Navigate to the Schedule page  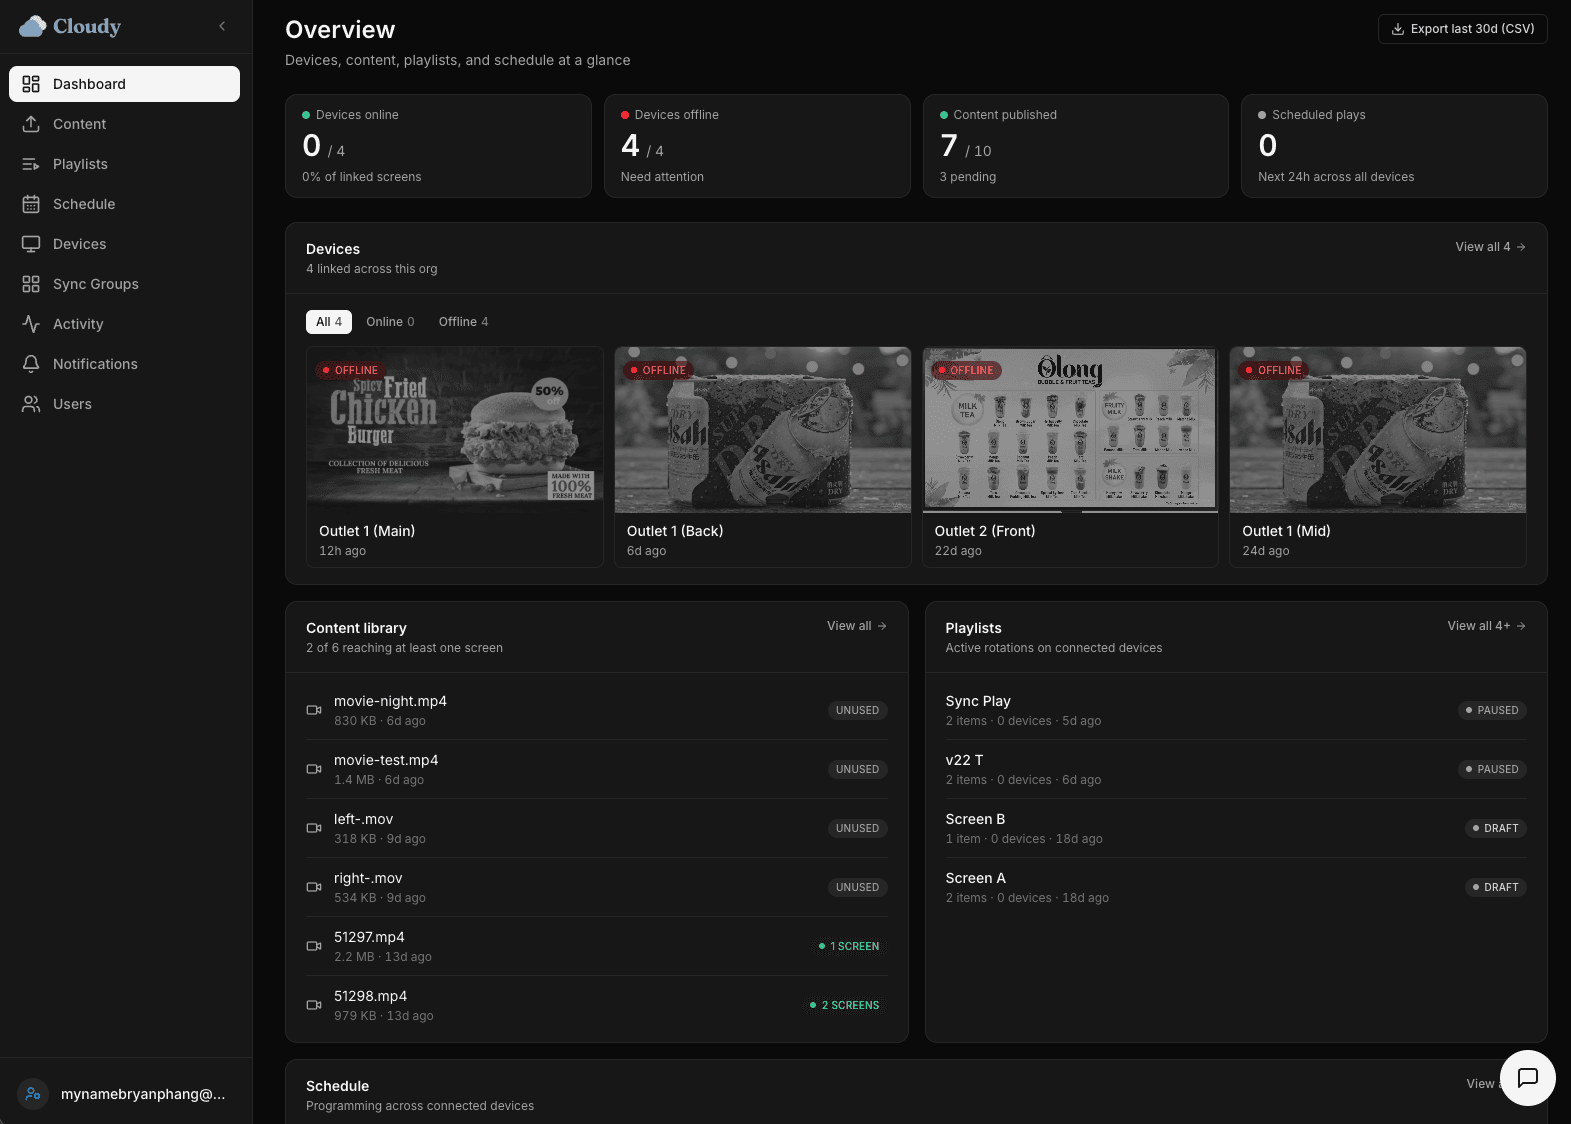pyautogui.click(x=124, y=204)
